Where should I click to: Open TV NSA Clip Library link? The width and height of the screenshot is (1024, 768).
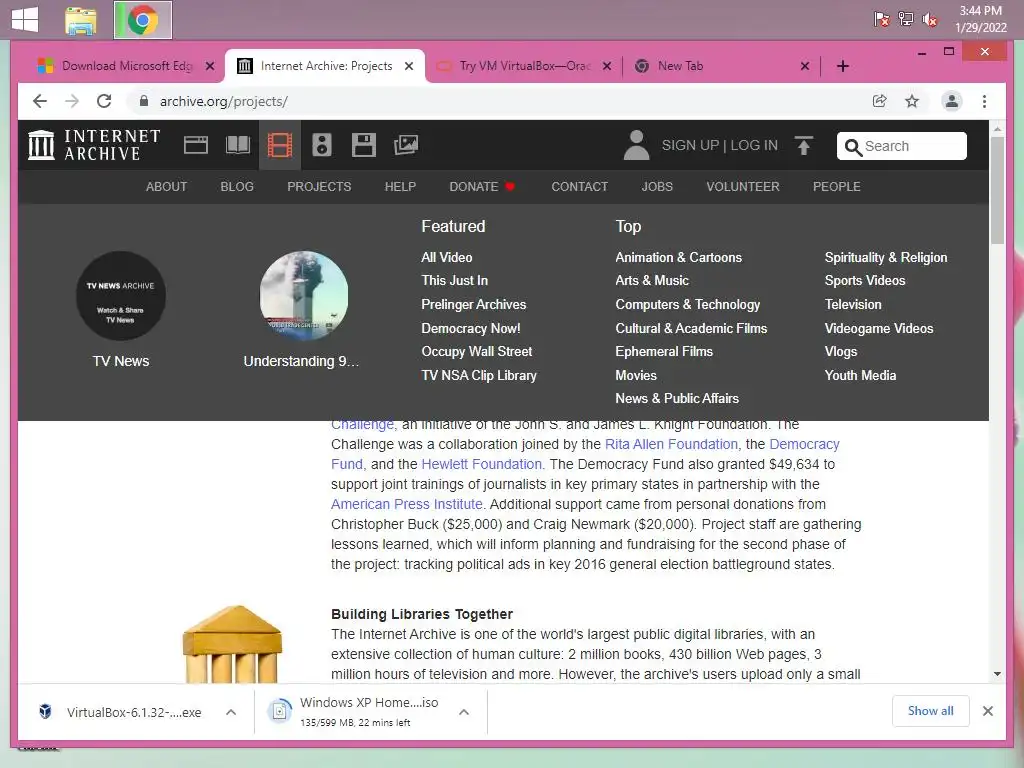[x=479, y=376]
